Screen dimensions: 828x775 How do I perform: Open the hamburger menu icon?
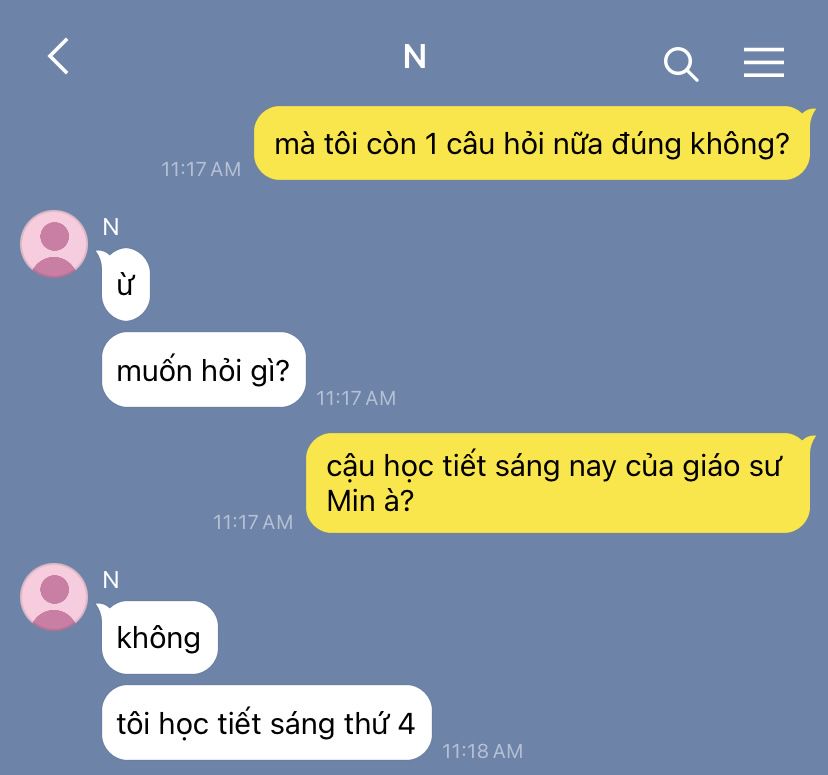[x=764, y=62]
